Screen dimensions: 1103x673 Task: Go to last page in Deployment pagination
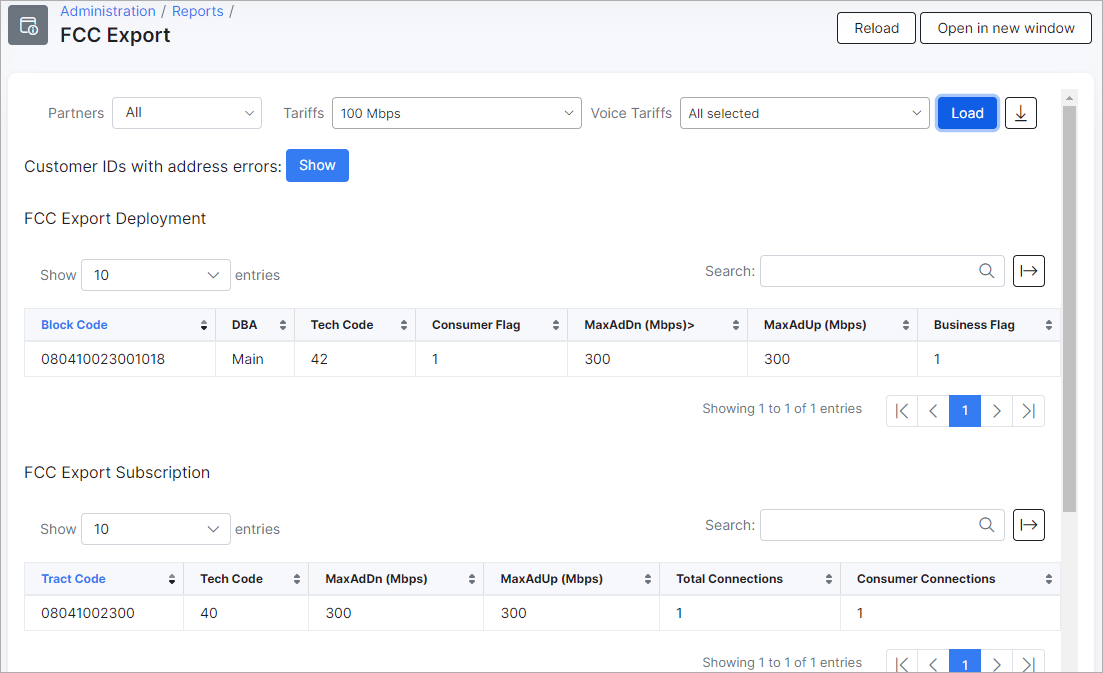(1028, 411)
